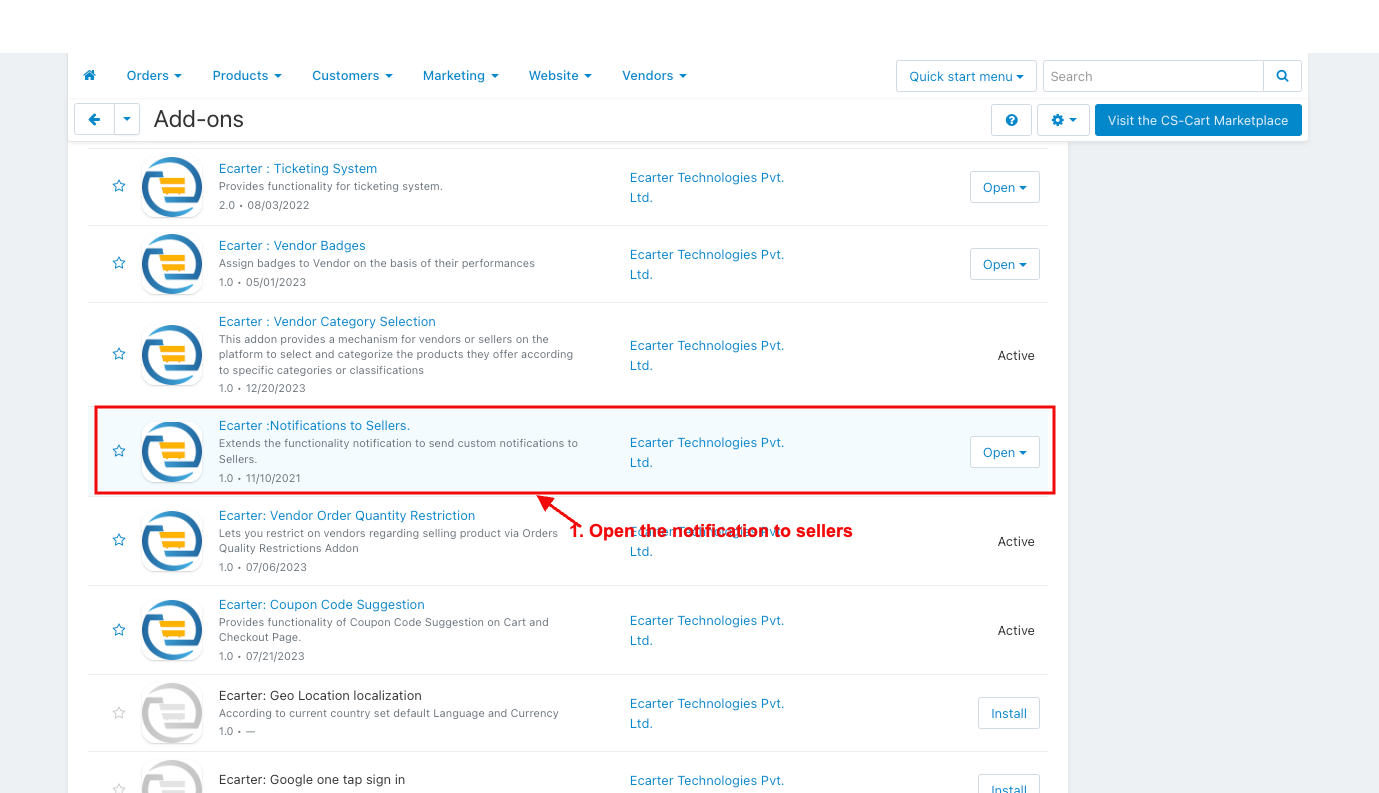Click developer link in Notifications to Sellers row
The width and height of the screenshot is (1379, 793).
(x=707, y=452)
